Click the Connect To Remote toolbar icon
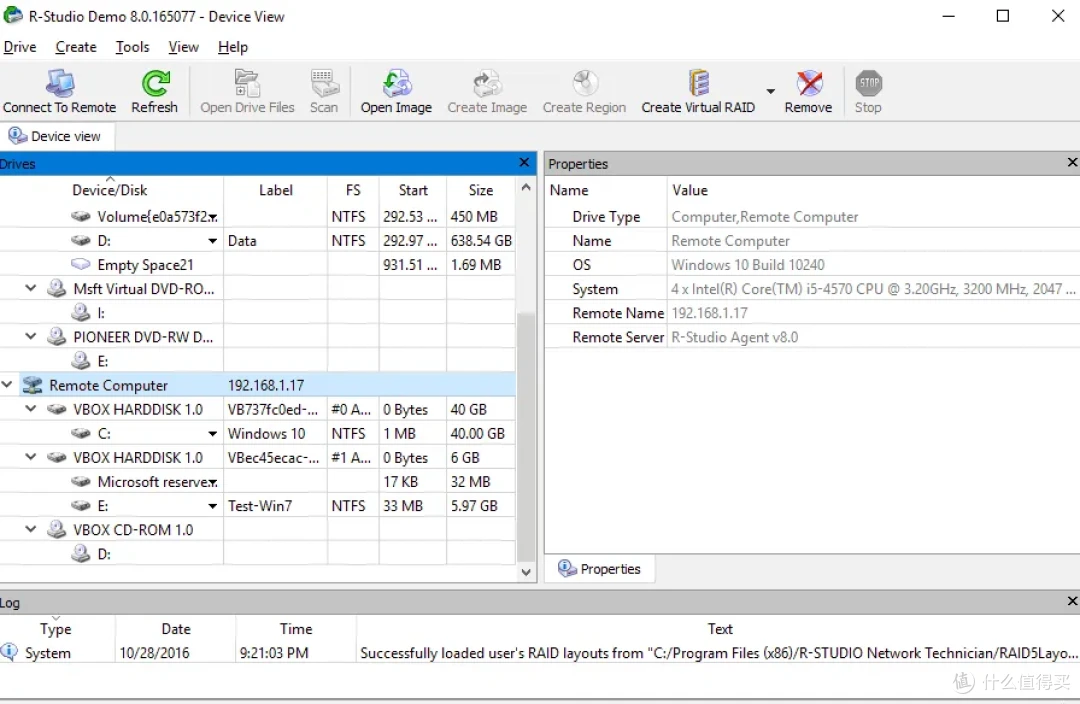 tap(60, 83)
